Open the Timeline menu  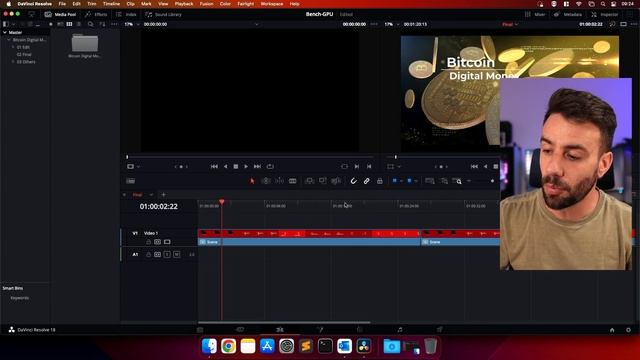tap(111, 4)
